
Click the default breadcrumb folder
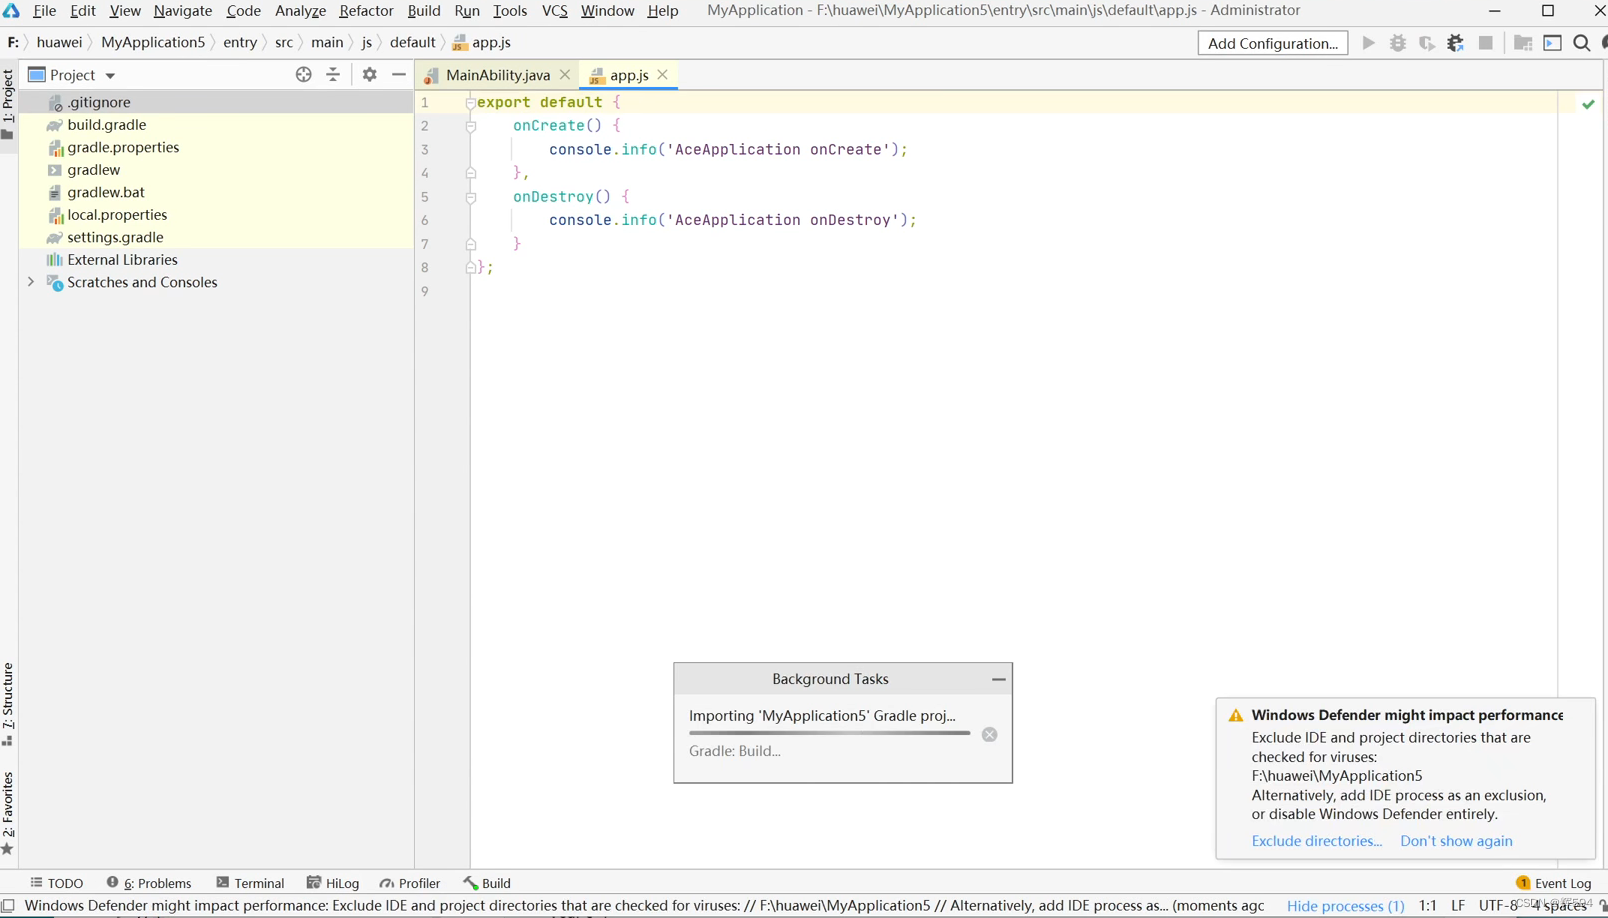[x=412, y=42]
